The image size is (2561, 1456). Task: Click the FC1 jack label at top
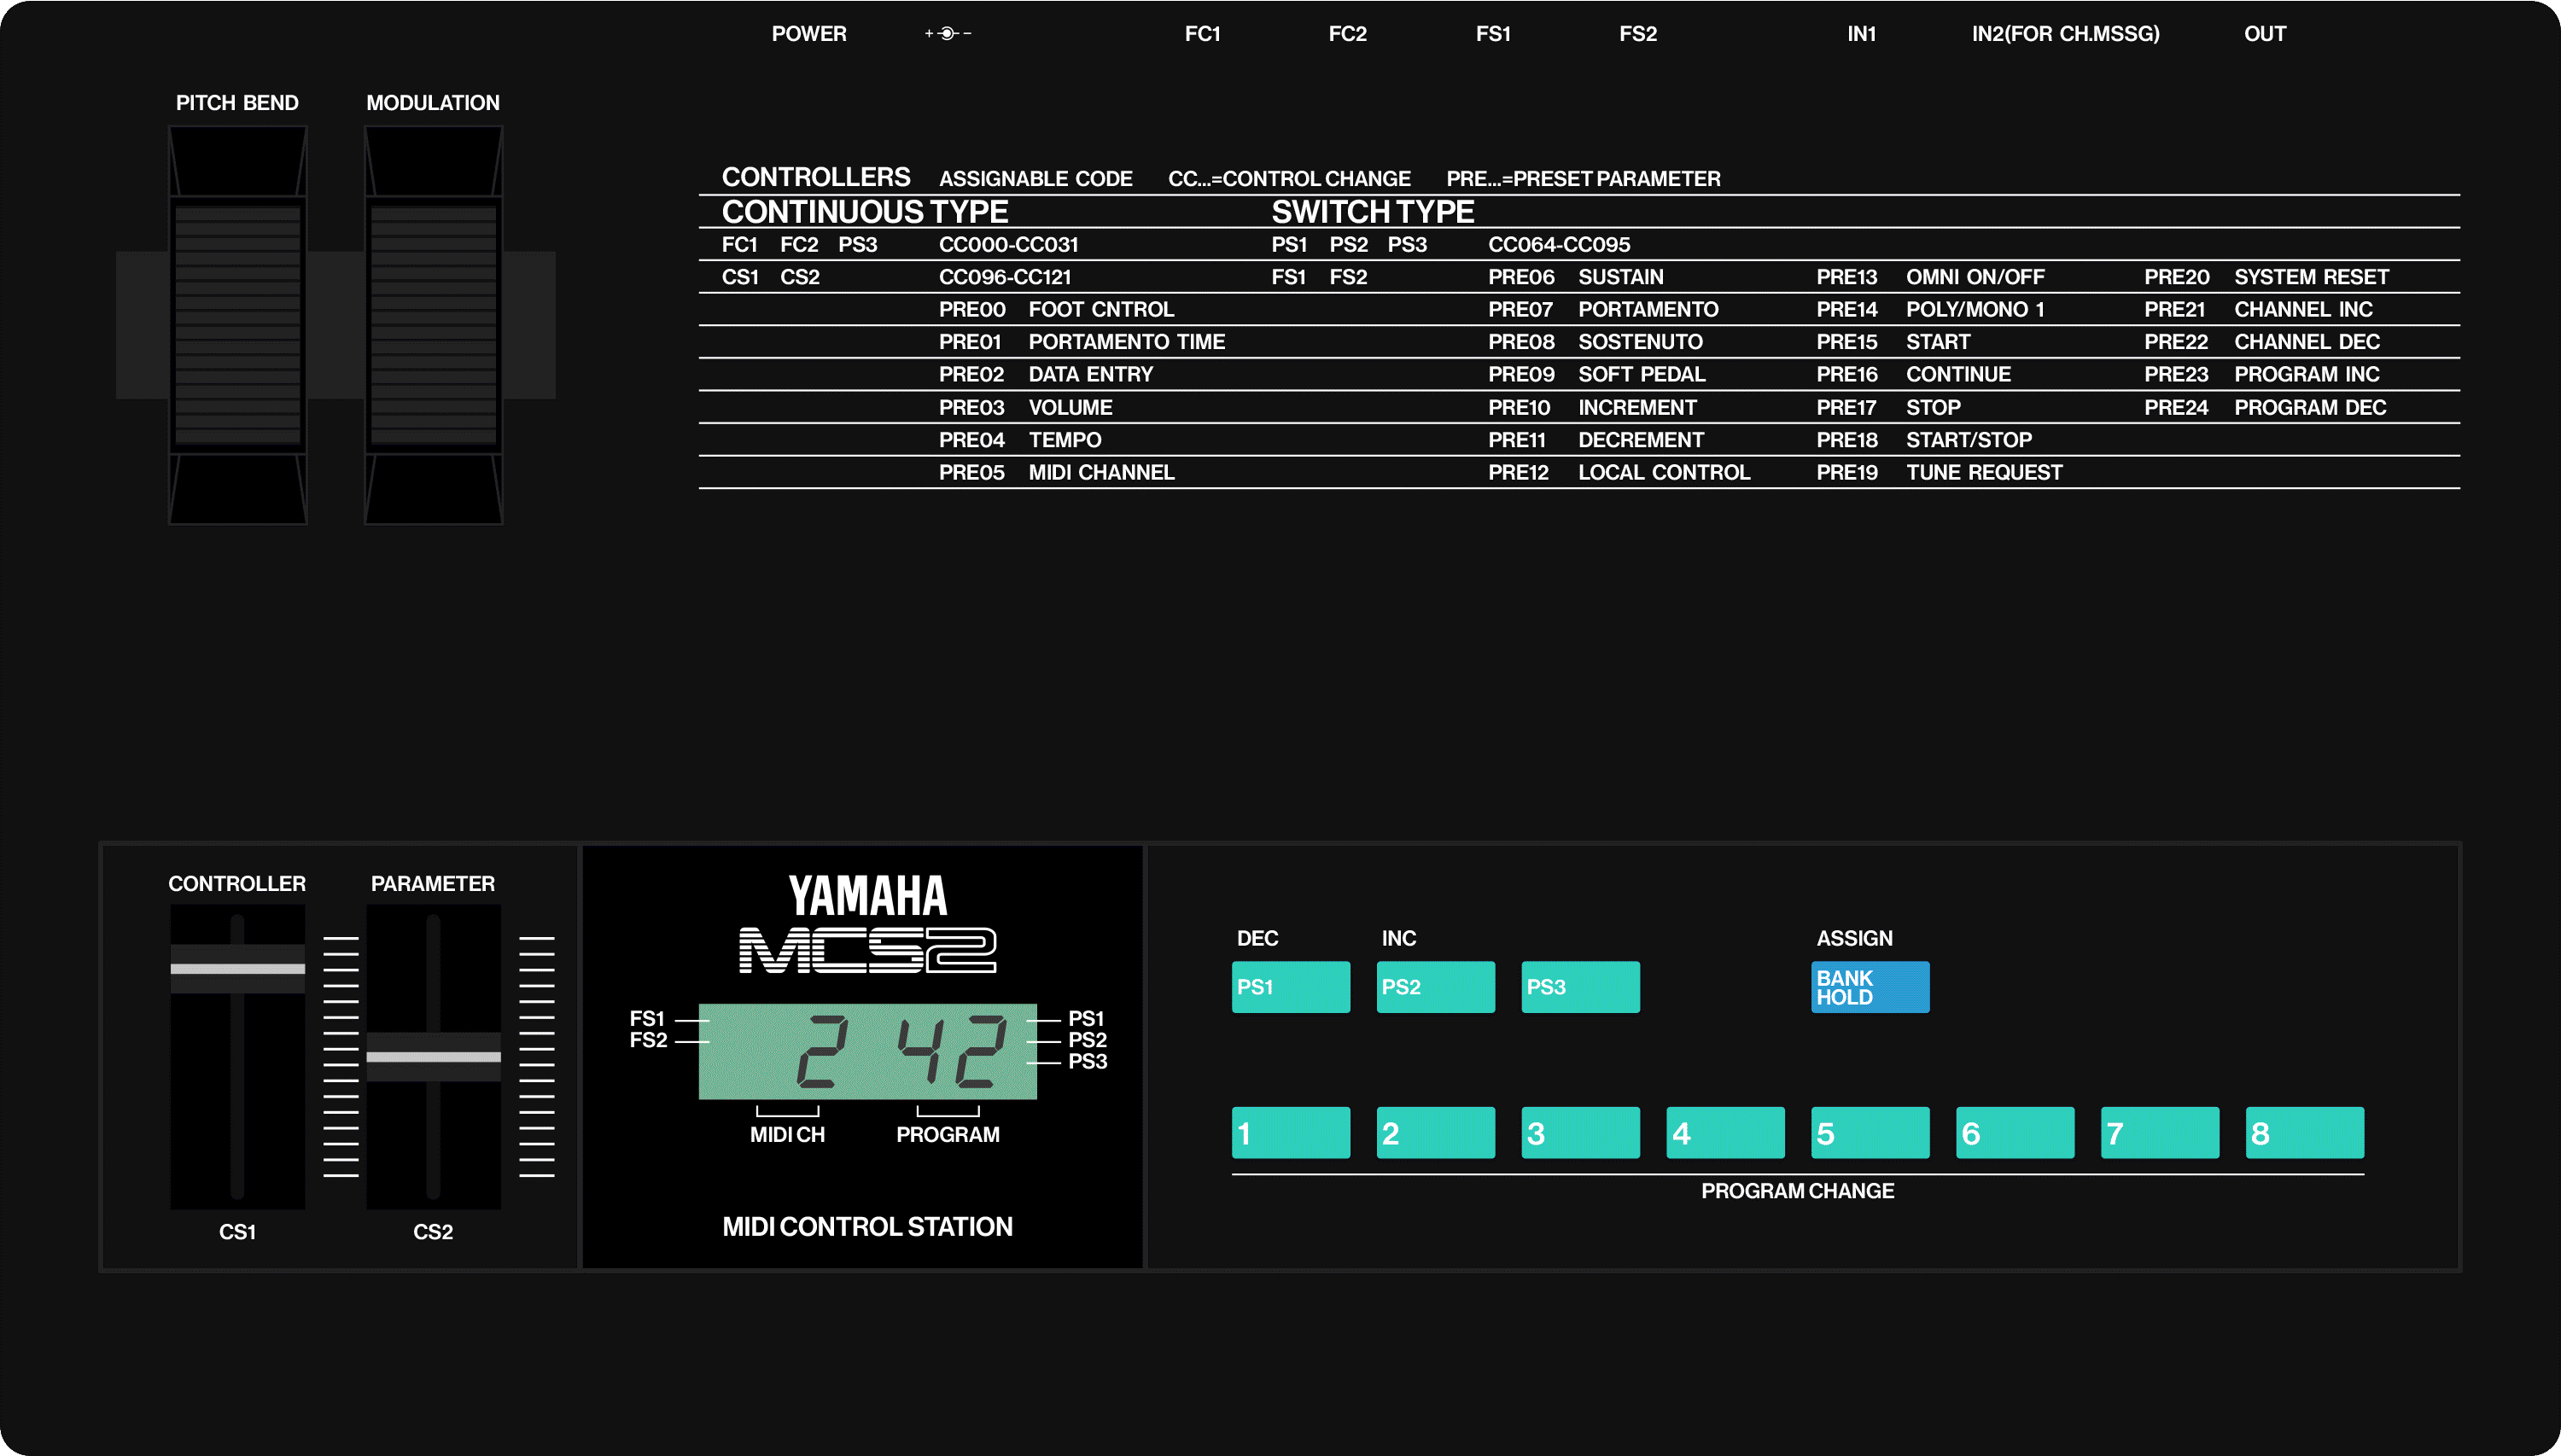tap(1202, 33)
